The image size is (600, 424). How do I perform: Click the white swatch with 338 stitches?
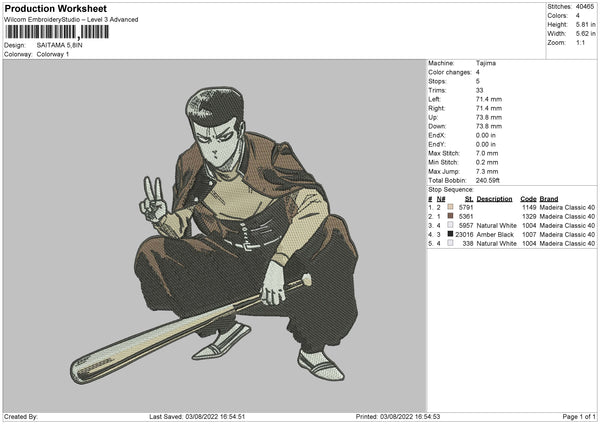click(x=450, y=243)
